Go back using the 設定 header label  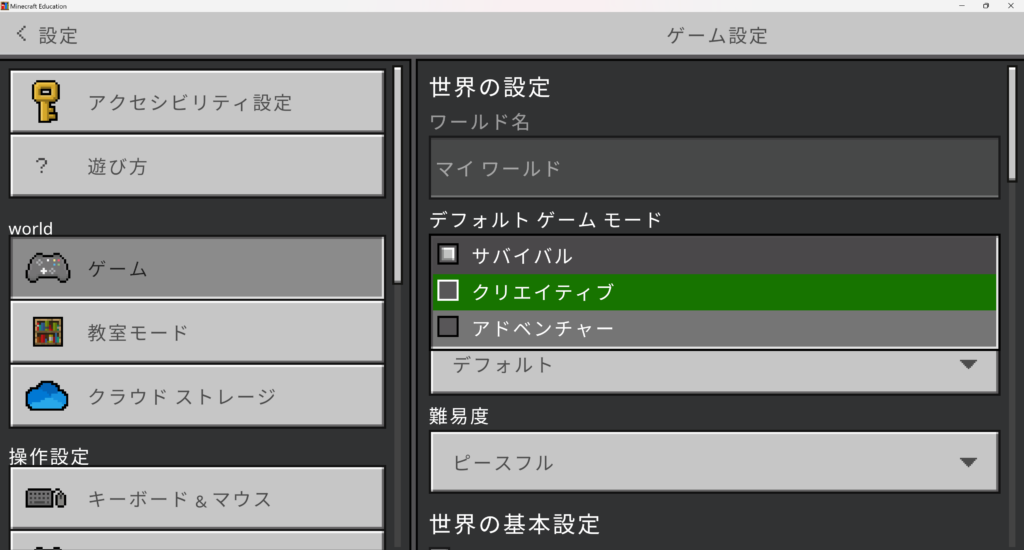pyautogui.click(x=58, y=36)
